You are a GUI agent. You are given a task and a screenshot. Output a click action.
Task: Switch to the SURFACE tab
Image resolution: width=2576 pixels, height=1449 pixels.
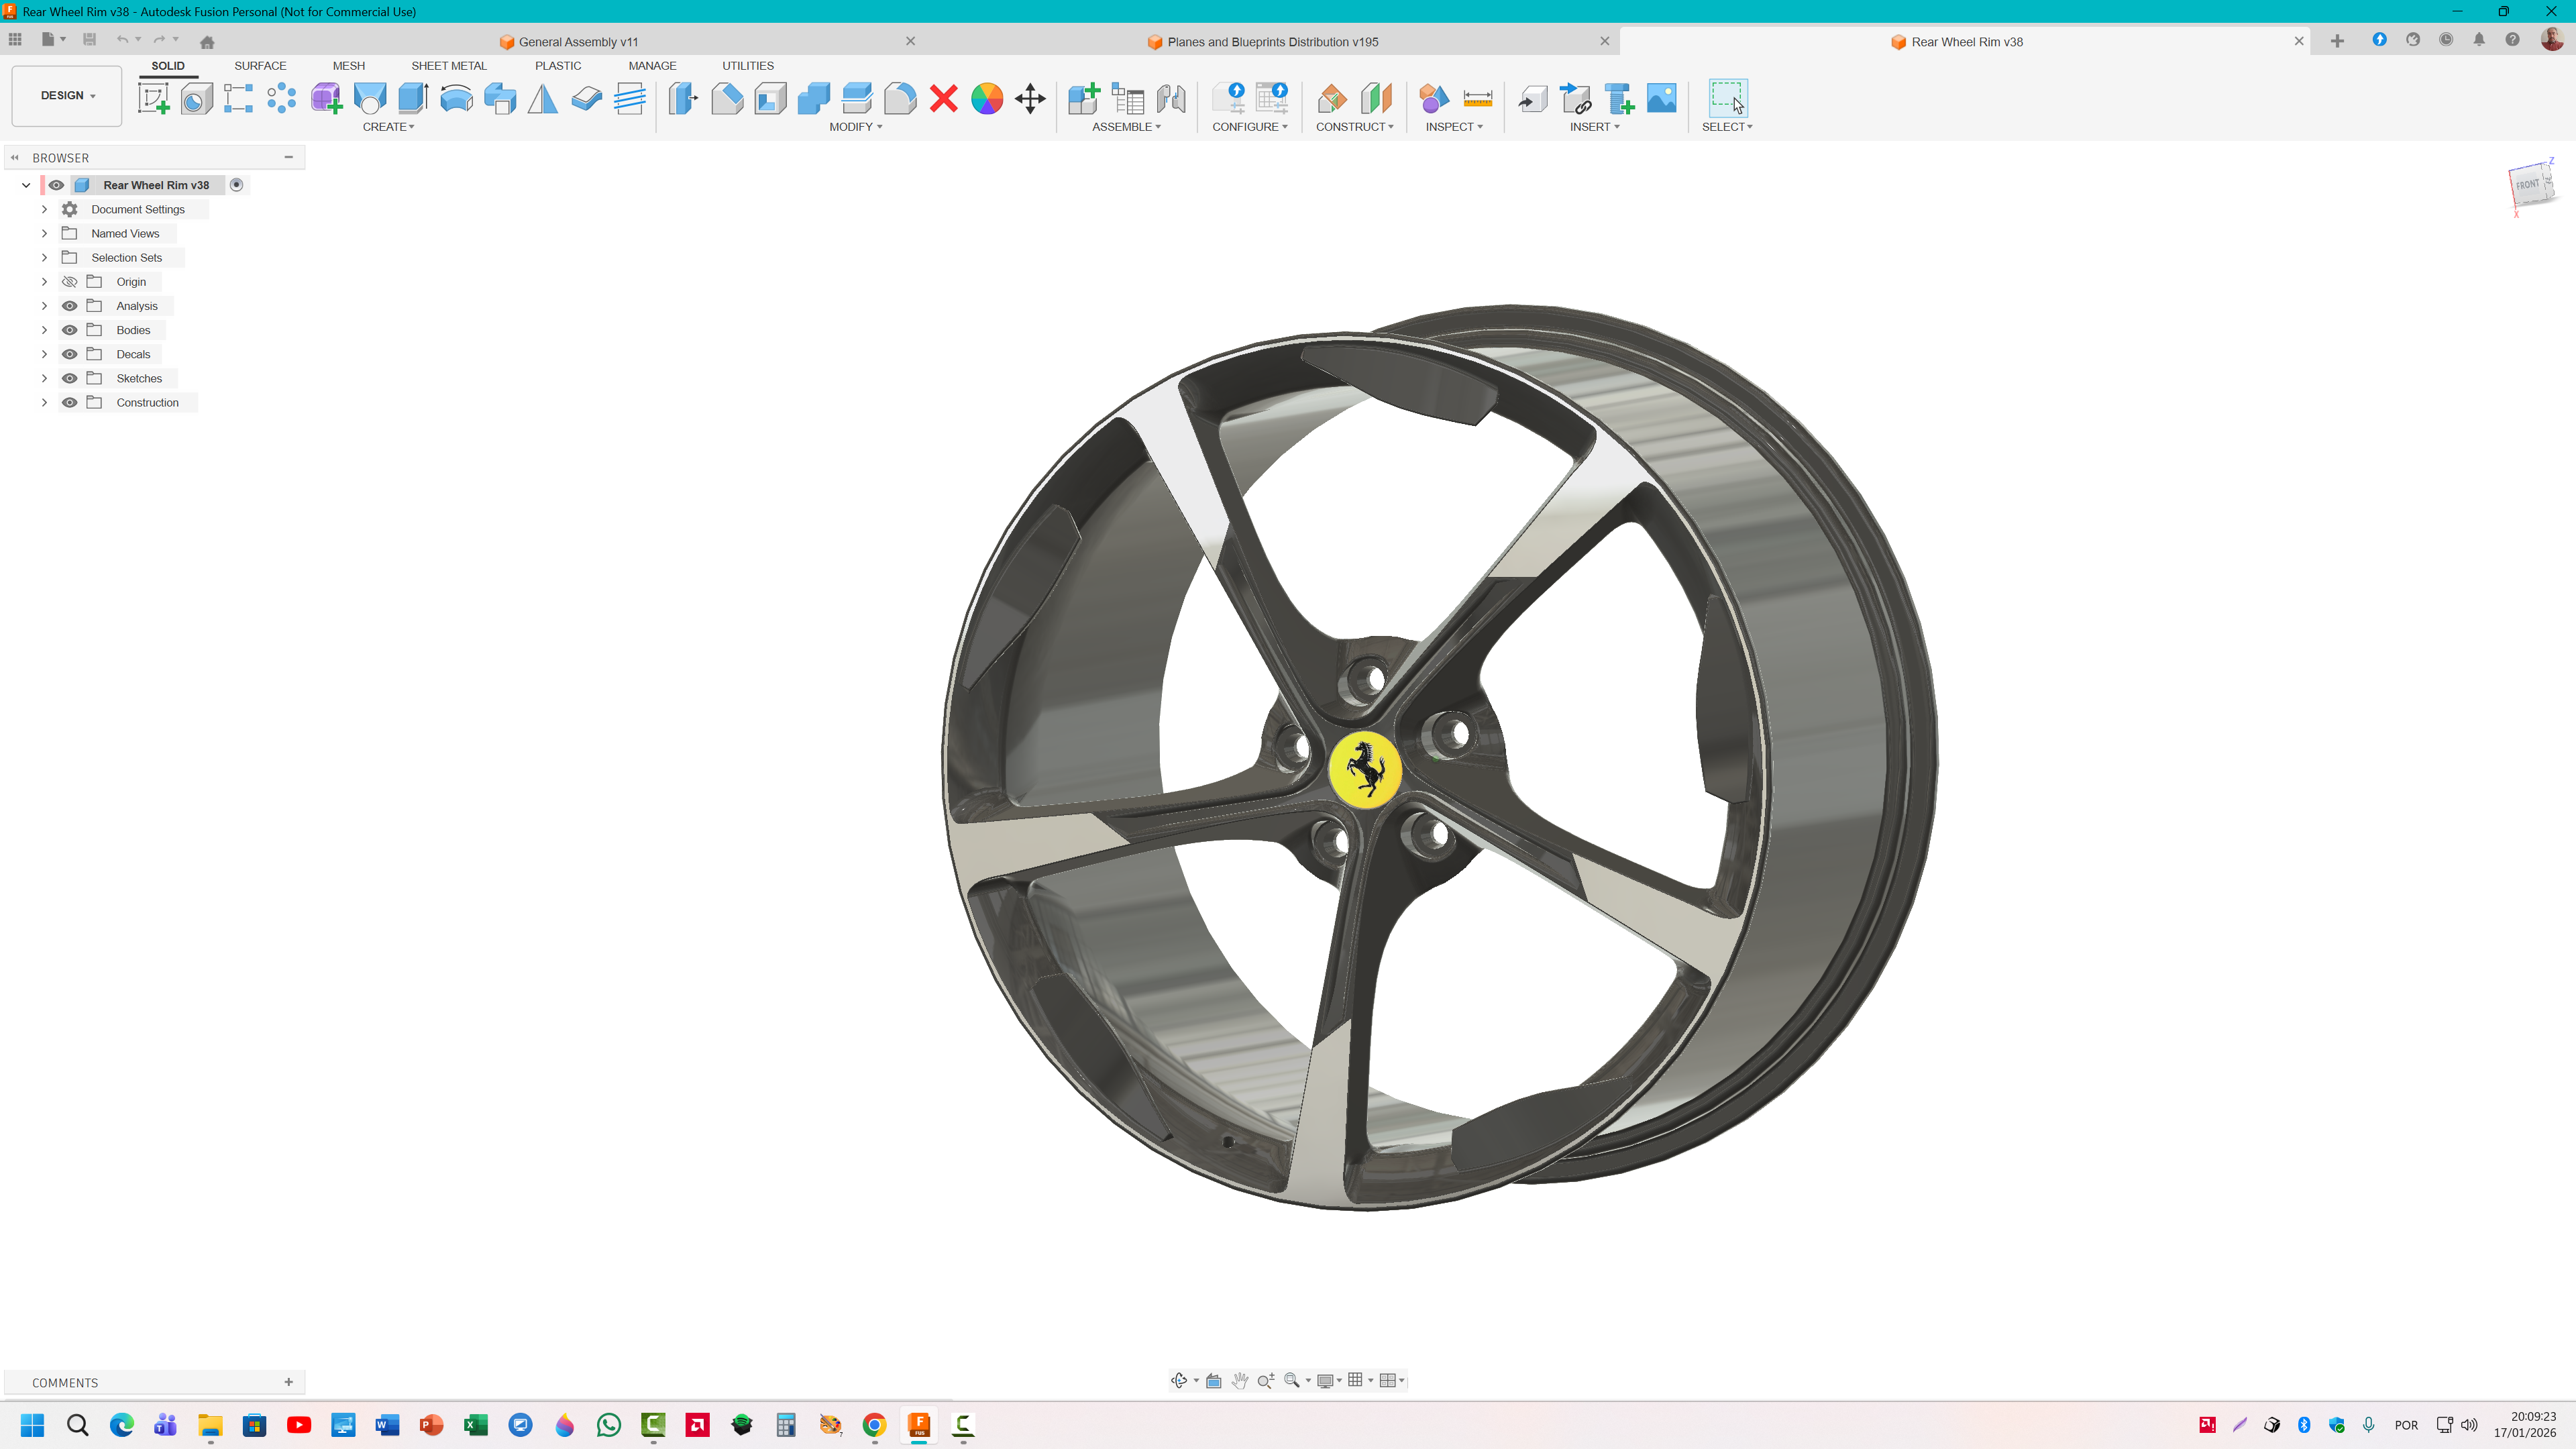(x=260, y=66)
